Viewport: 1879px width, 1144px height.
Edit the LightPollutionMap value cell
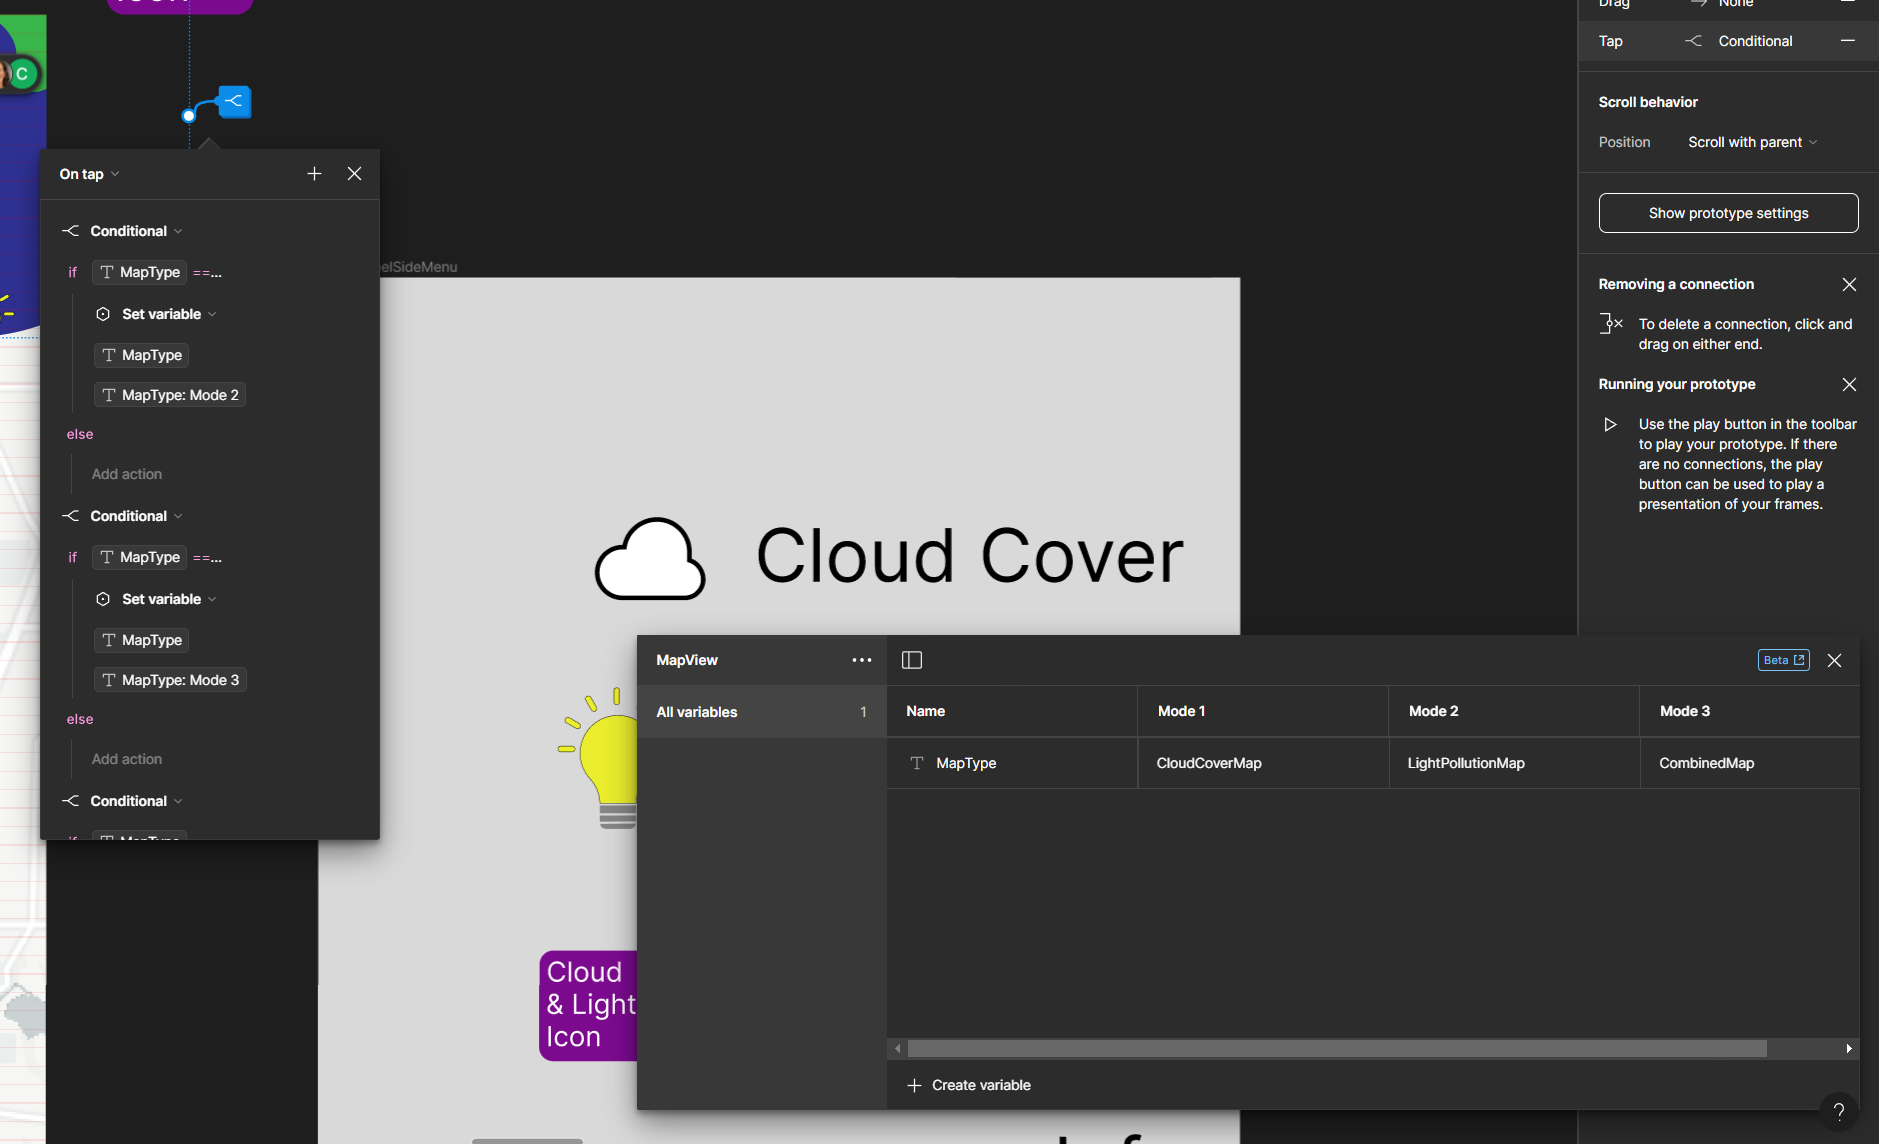tap(1514, 763)
